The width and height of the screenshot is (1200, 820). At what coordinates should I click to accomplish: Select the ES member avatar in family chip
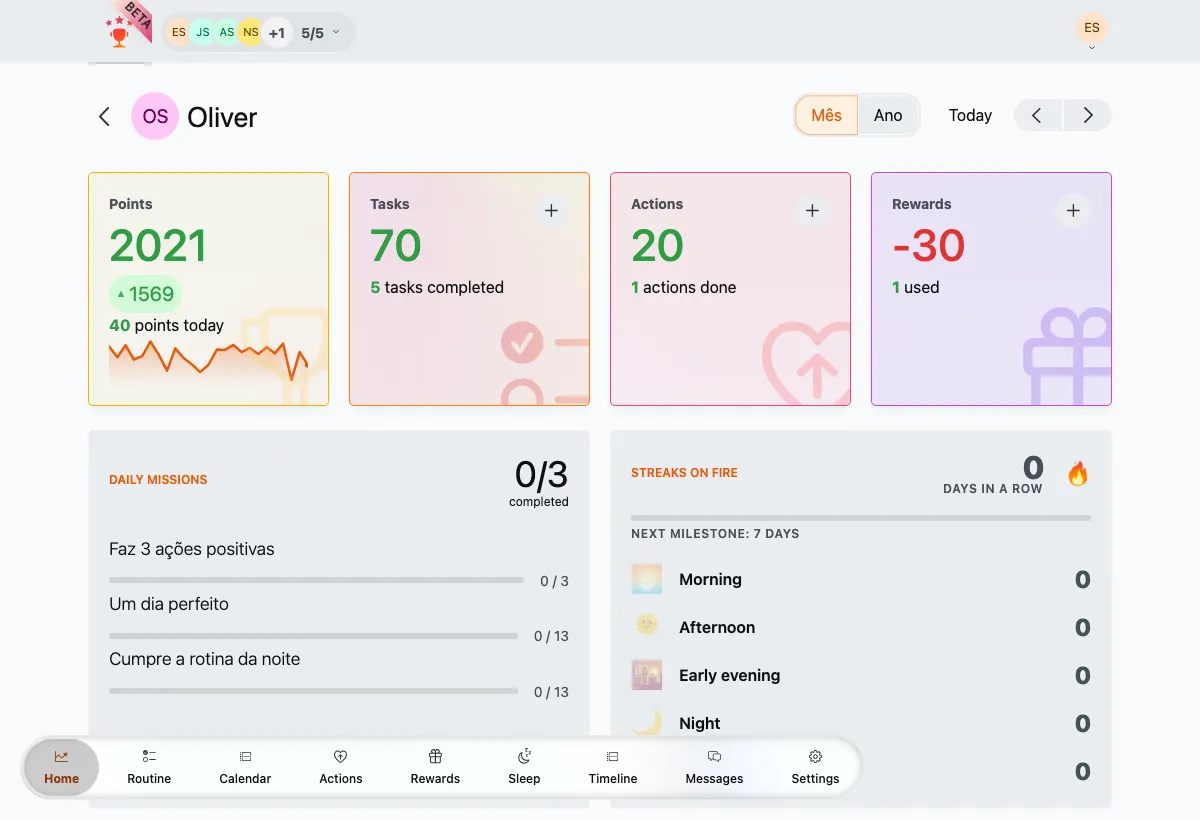pyautogui.click(x=179, y=32)
